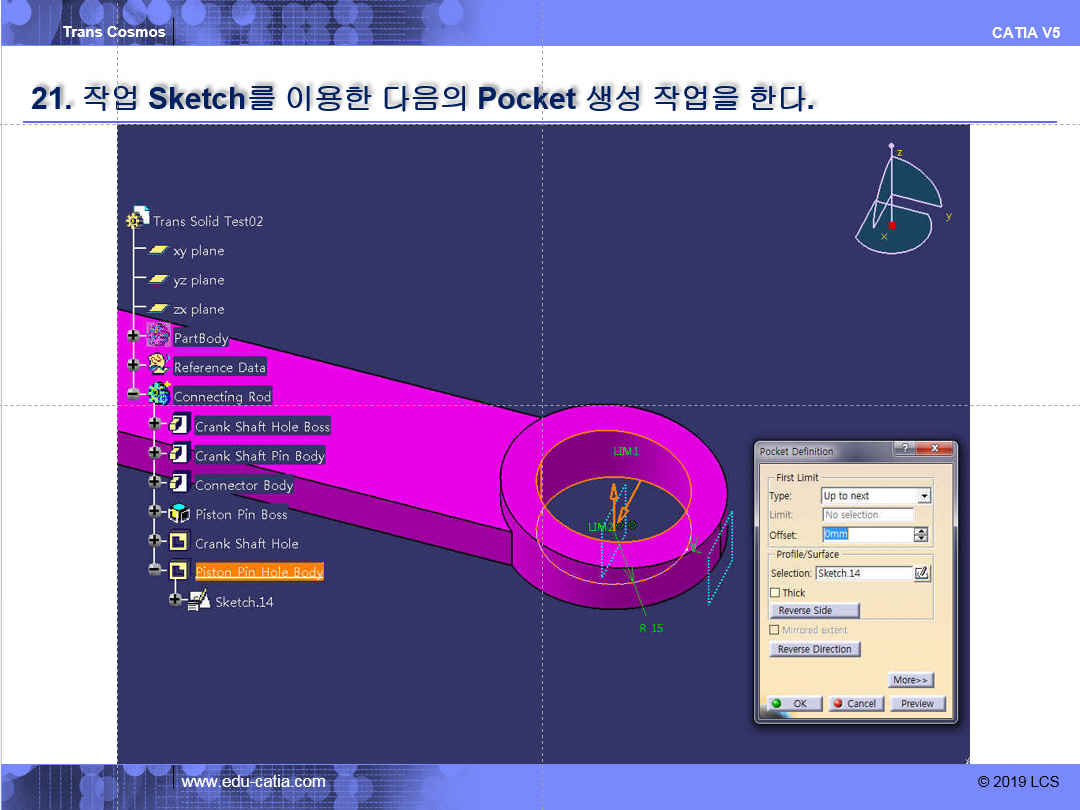Collapse the Connecting Rod tree node

133,395
